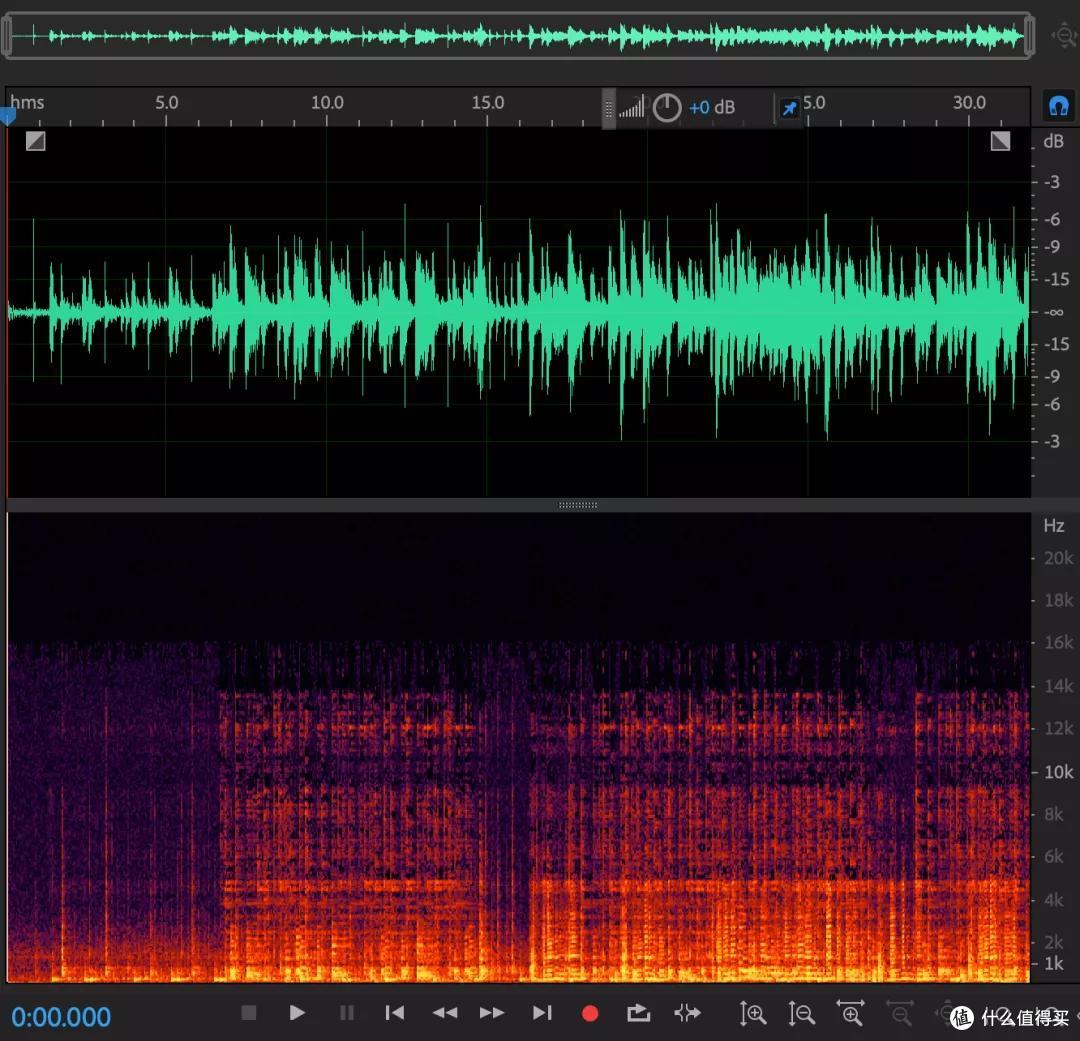Toggle Loop Playback icon
Screen dimensions: 1080x1041
pyautogui.click(x=638, y=1013)
